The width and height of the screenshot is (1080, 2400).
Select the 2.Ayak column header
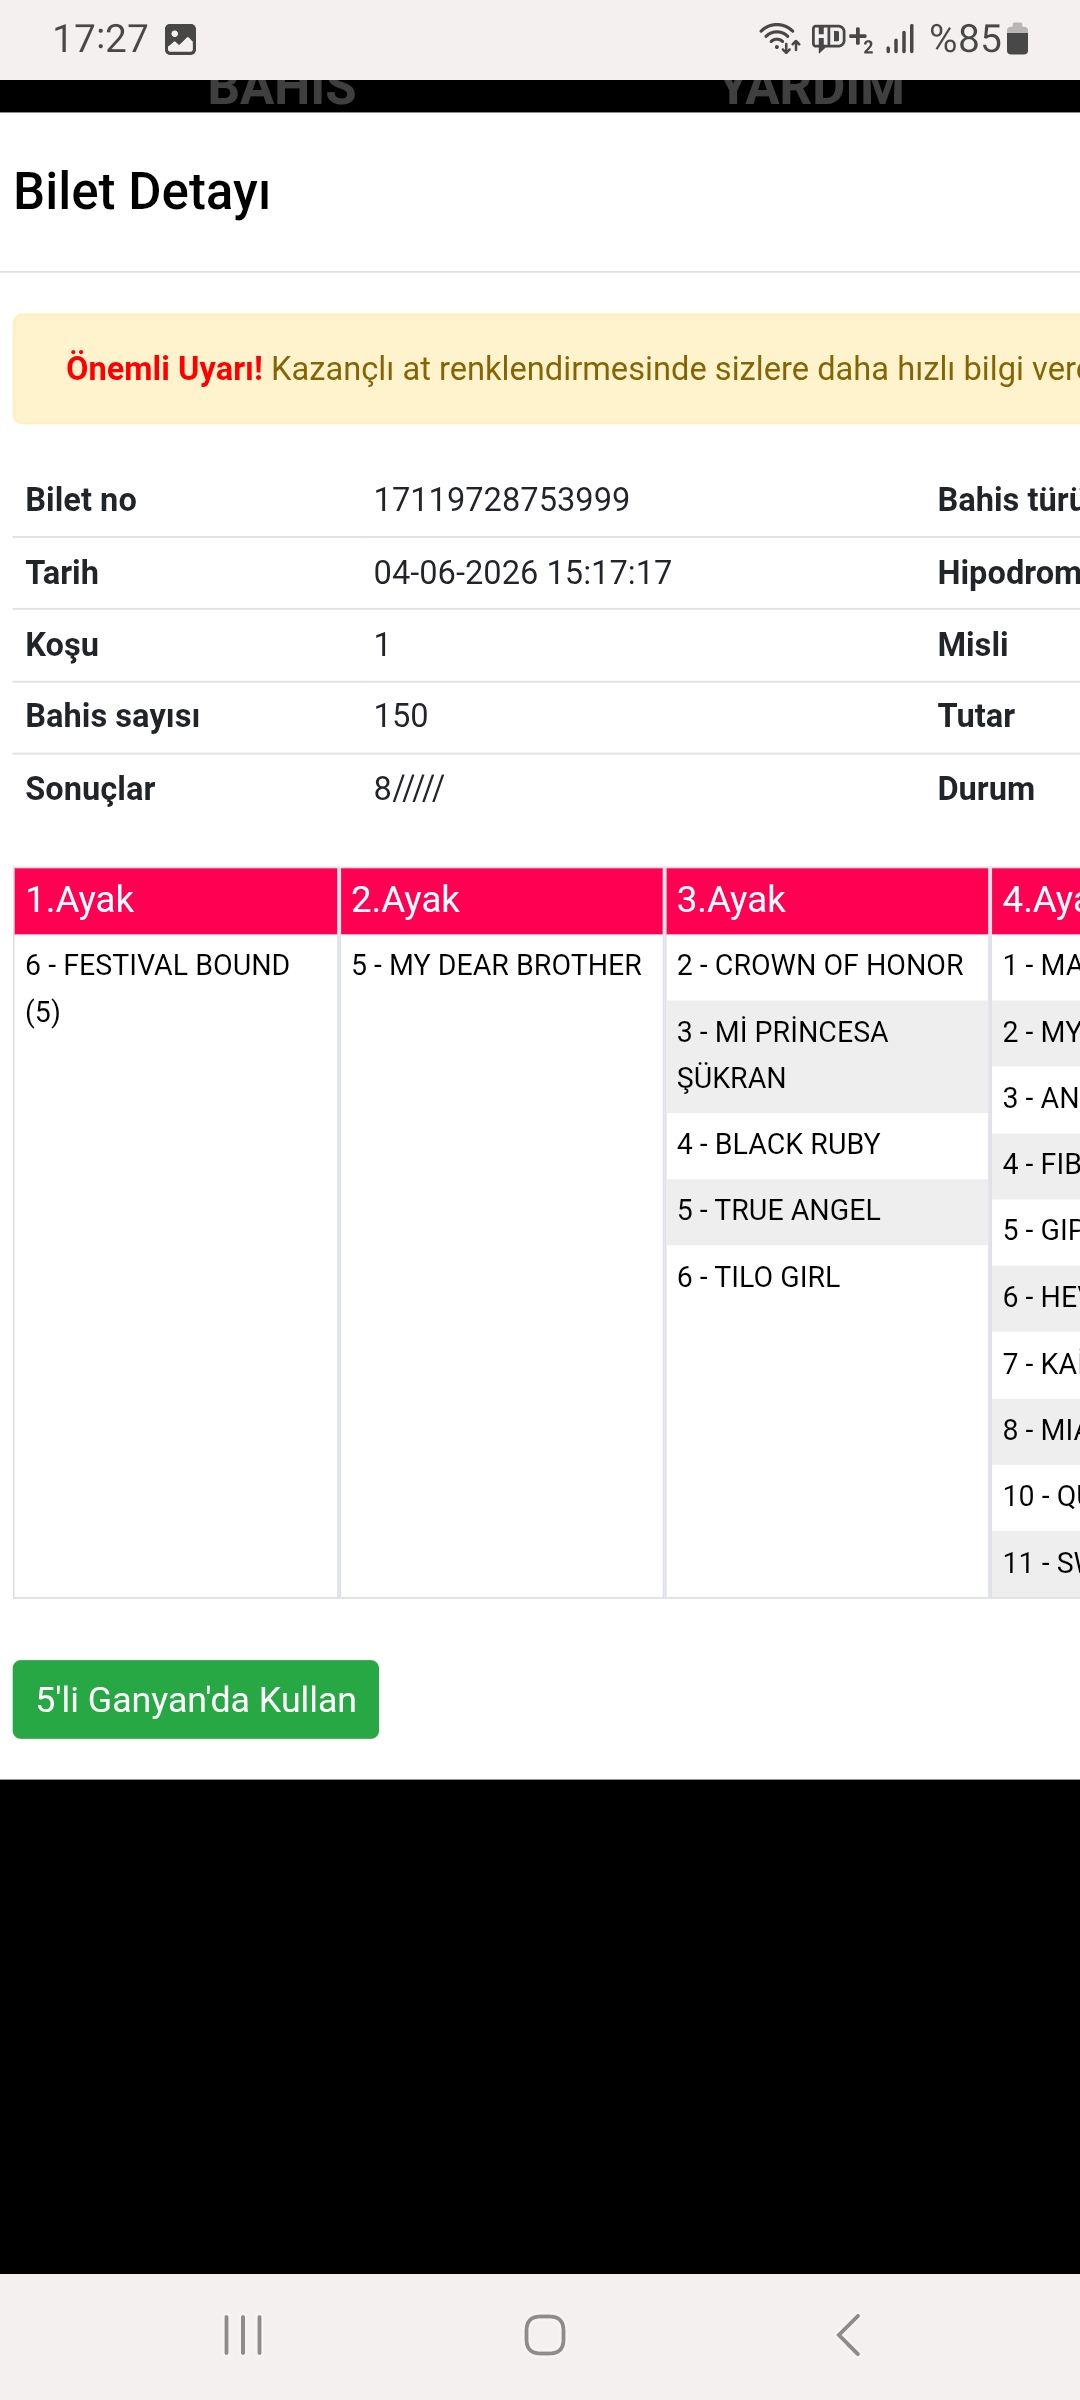pyautogui.click(x=502, y=900)
